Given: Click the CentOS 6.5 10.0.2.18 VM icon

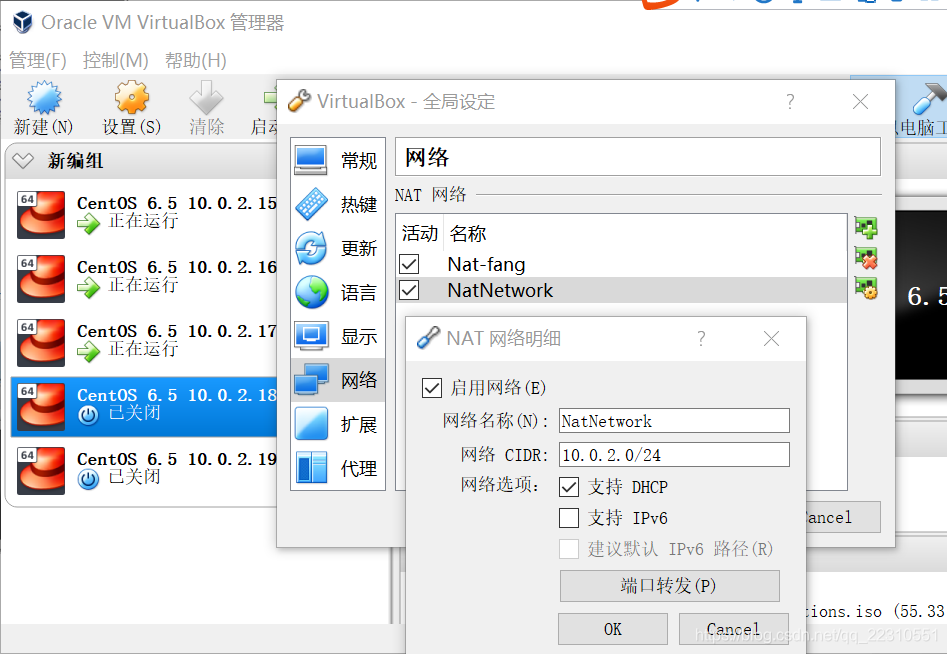Looking at the screenshot, I should coord(41,406).
